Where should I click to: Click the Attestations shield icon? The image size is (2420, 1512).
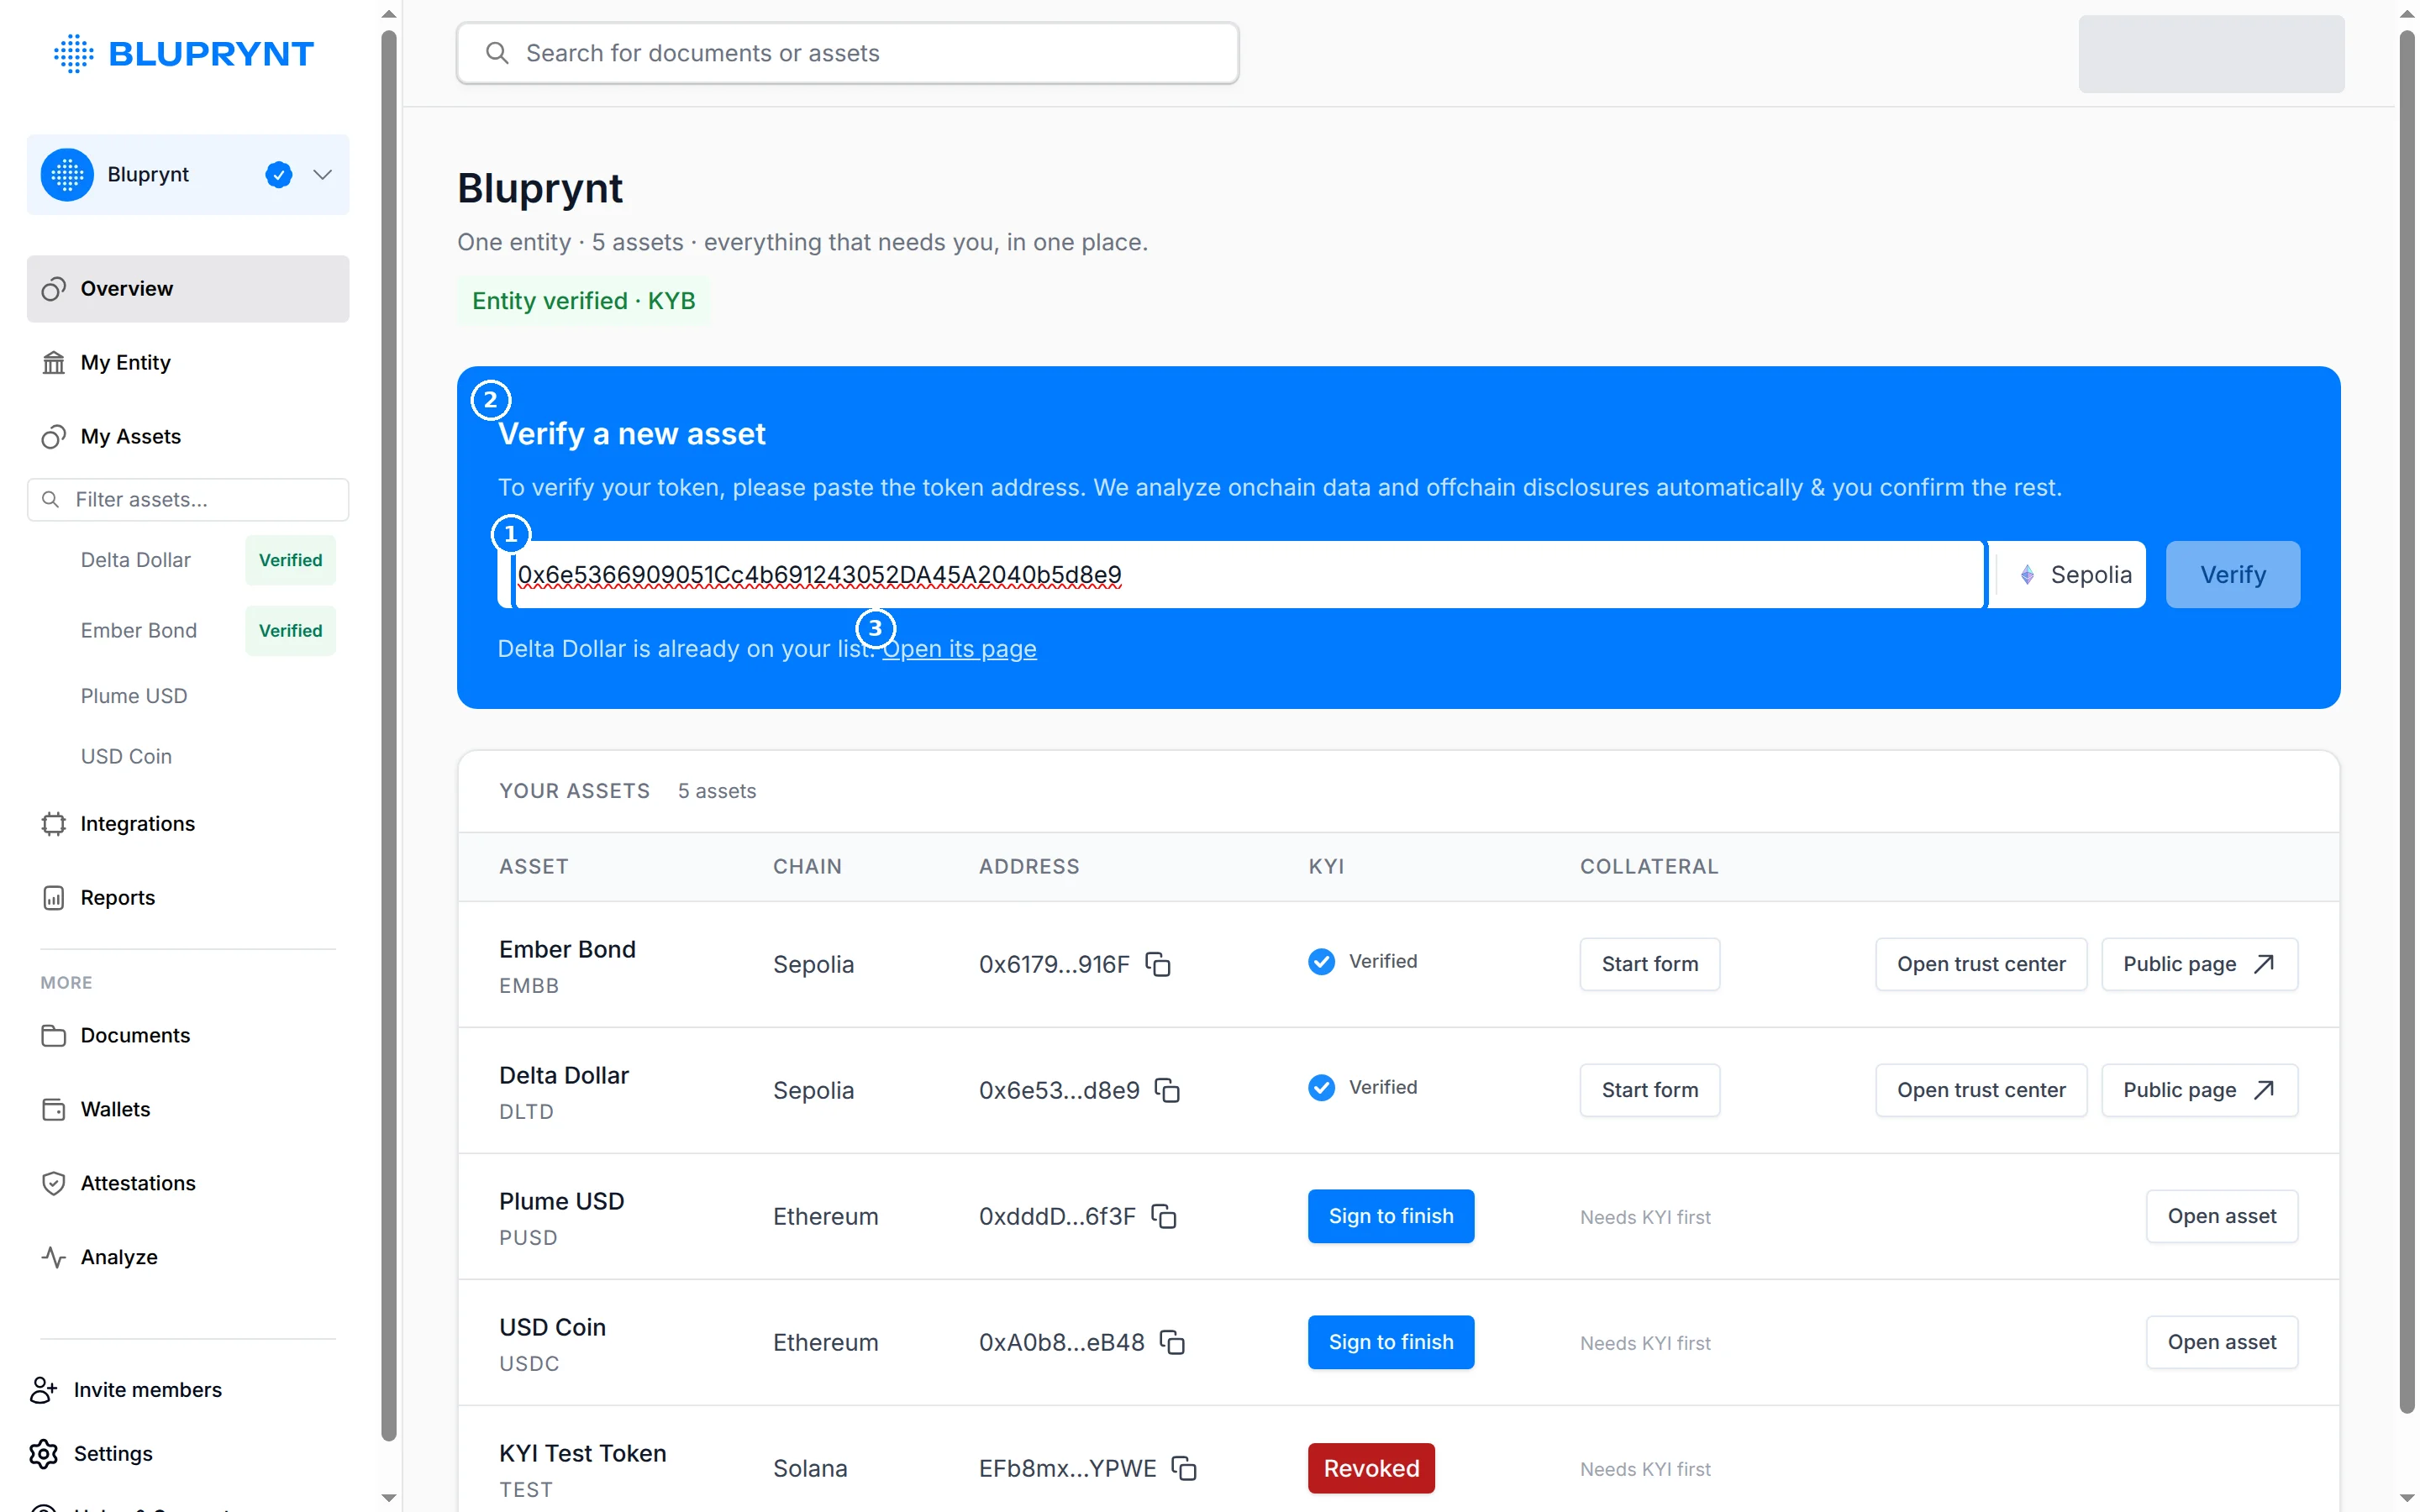(x=54, y=1183)
